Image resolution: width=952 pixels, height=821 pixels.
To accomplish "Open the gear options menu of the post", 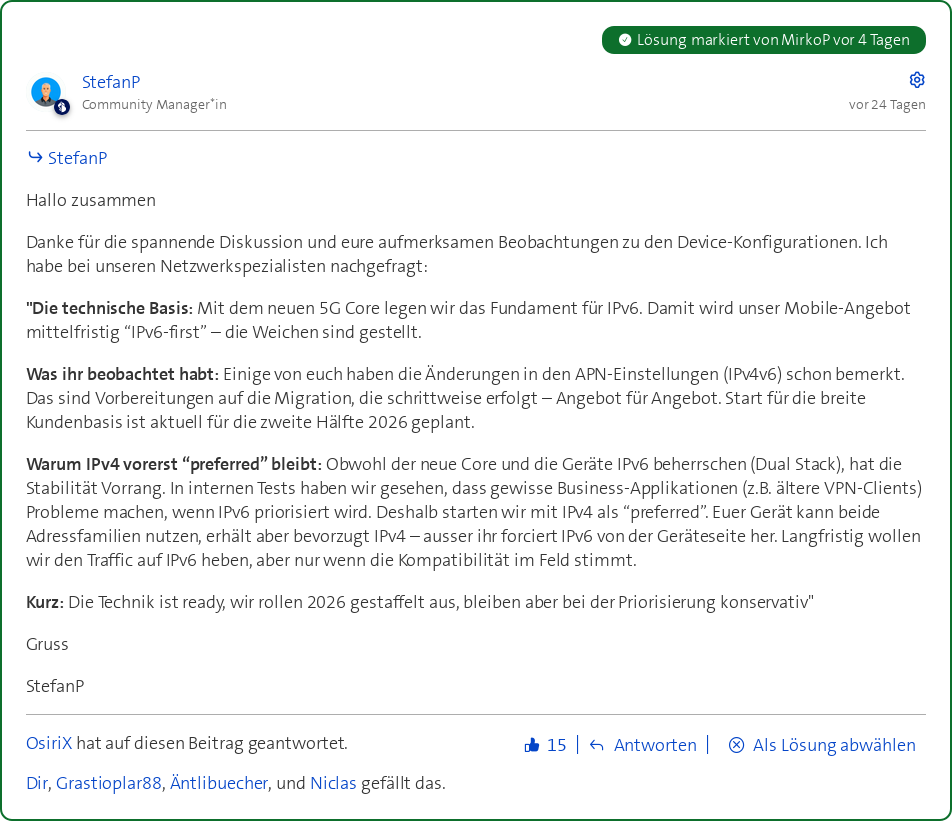I will click(x=917, y=80).
